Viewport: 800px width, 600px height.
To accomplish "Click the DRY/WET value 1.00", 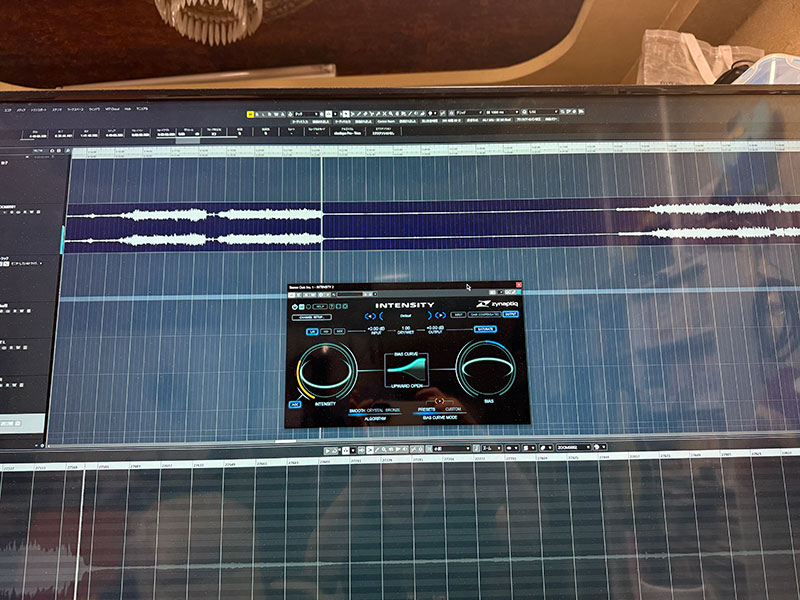I will pos(406,329).
